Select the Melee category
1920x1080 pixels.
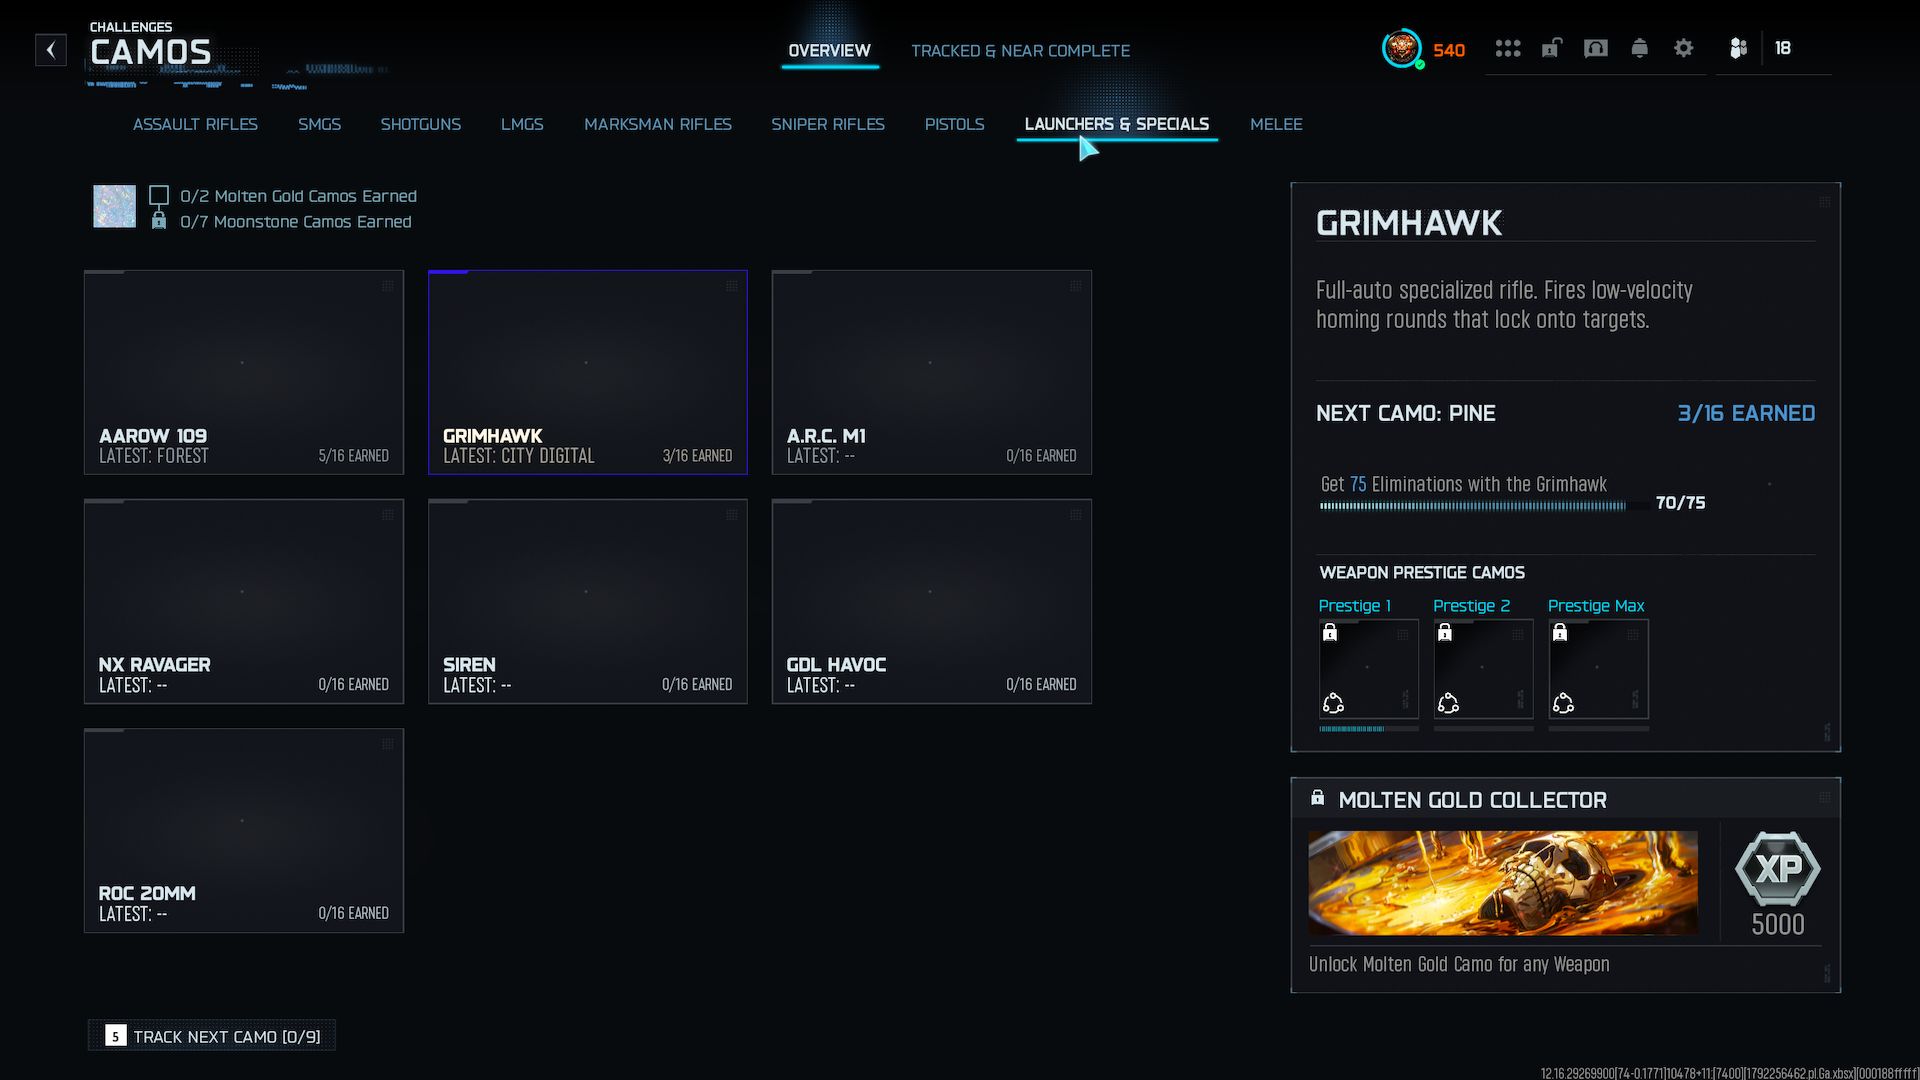point(1276,124)
